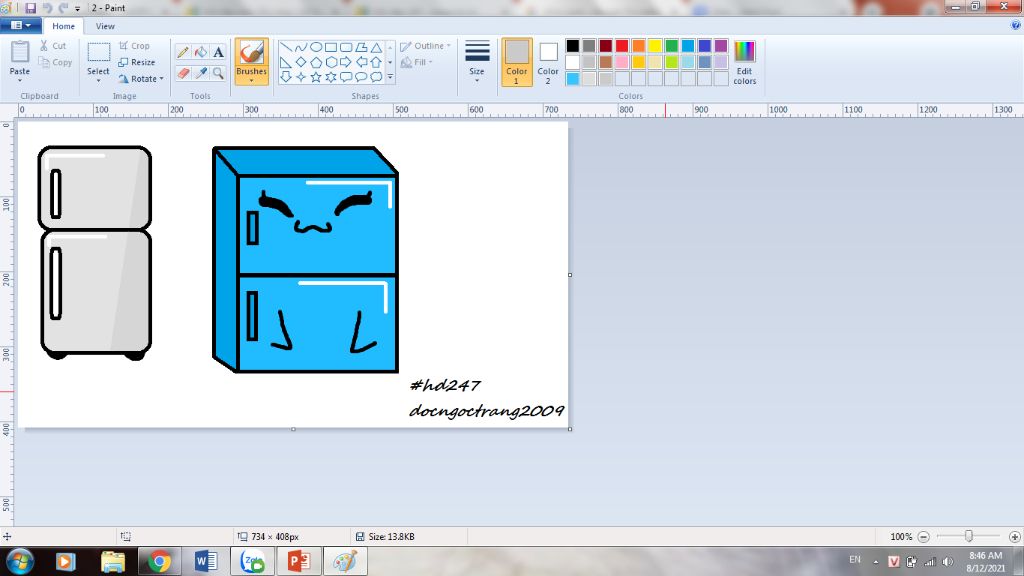Choose the Pentagon shape
The width and height of the screenshot is (1024, 576).
pos(315,63)
